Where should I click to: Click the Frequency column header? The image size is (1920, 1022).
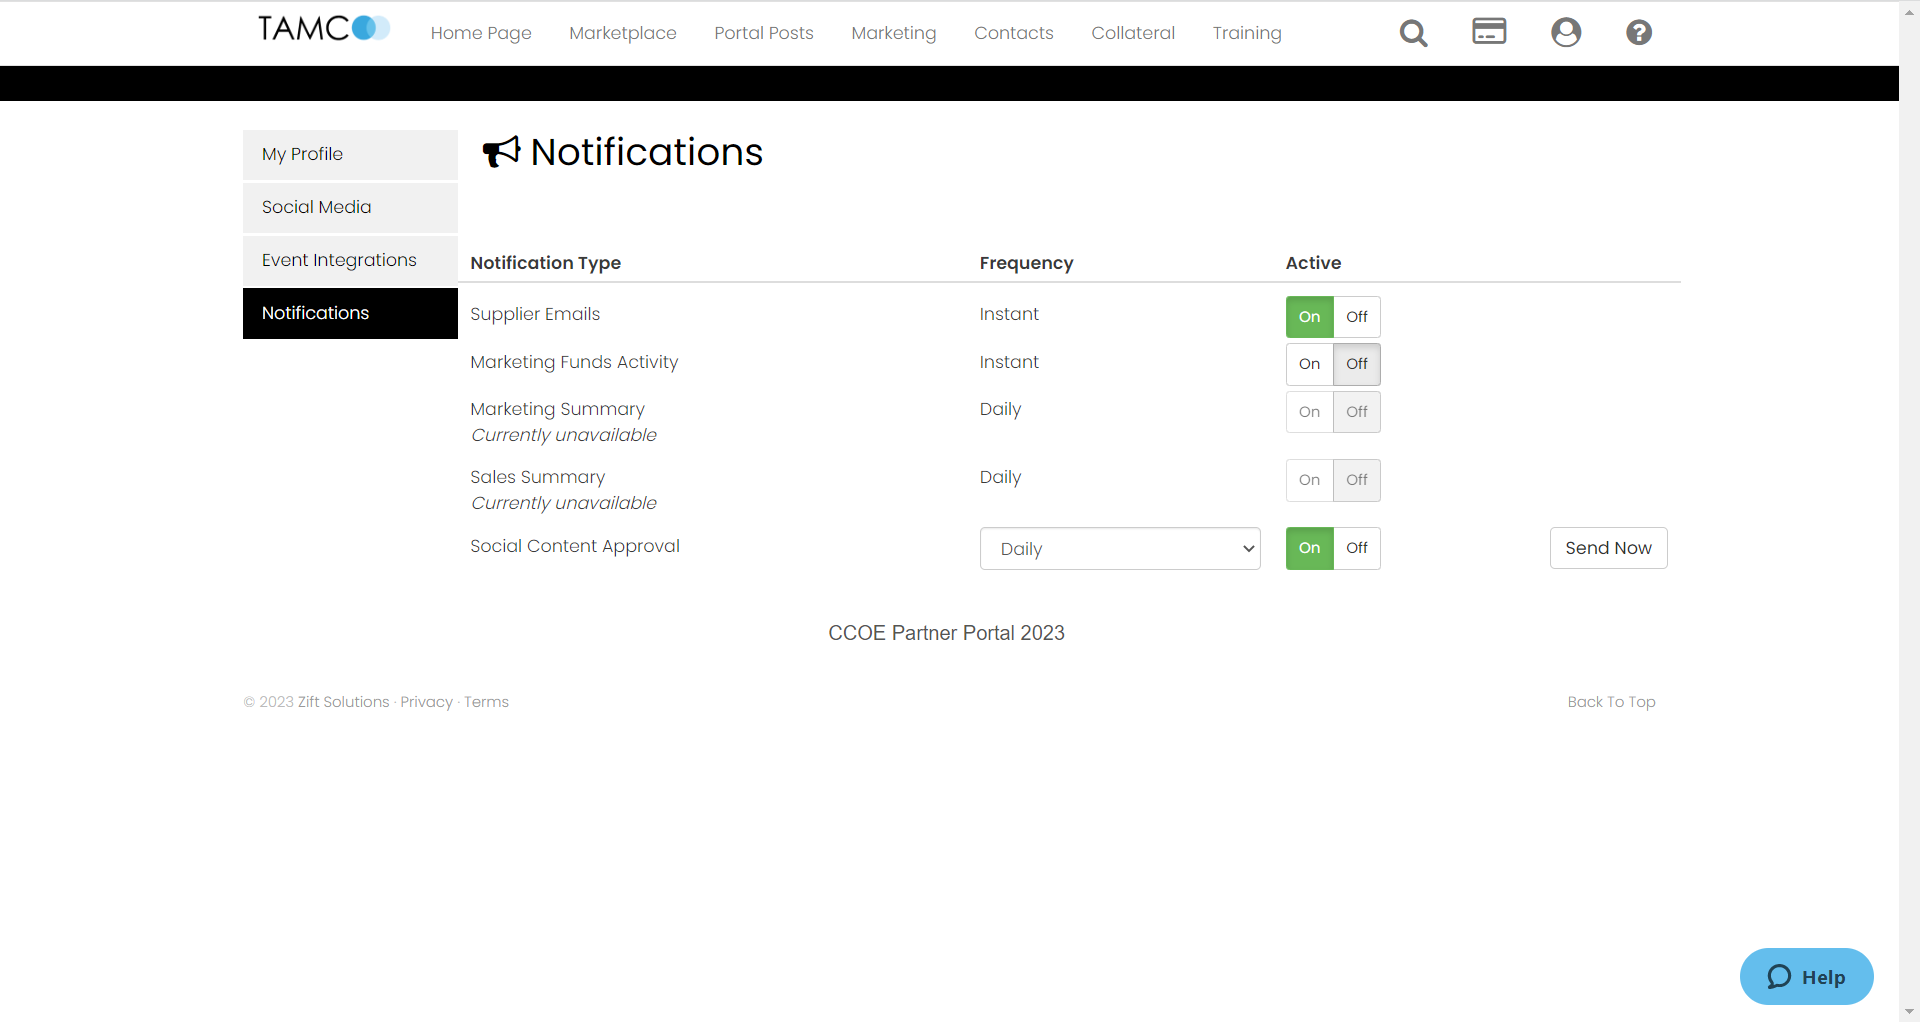click(x=1026, y=263)
